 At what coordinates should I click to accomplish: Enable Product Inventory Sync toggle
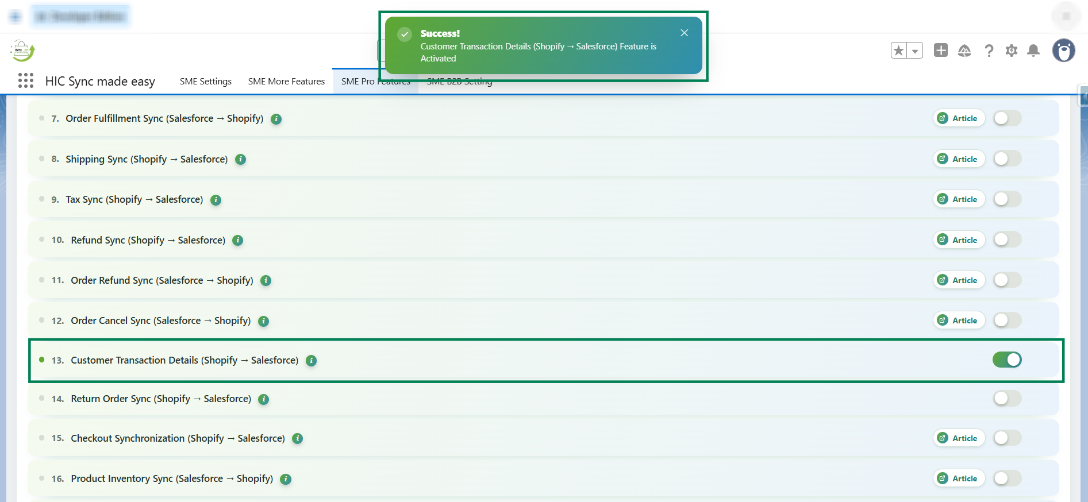[x=1007, y=478]
